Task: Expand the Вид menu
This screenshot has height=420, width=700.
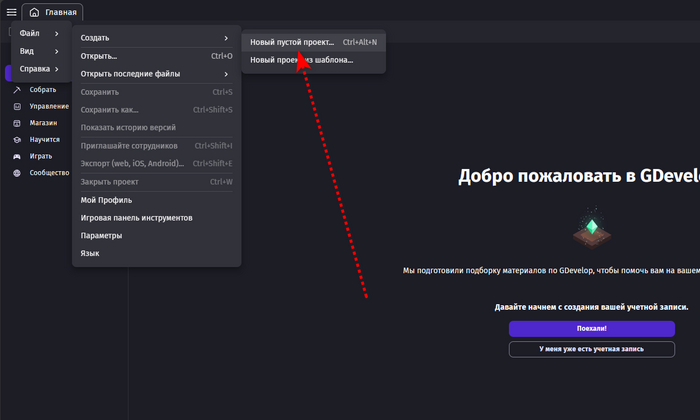Action: click(x=39, y=51)
